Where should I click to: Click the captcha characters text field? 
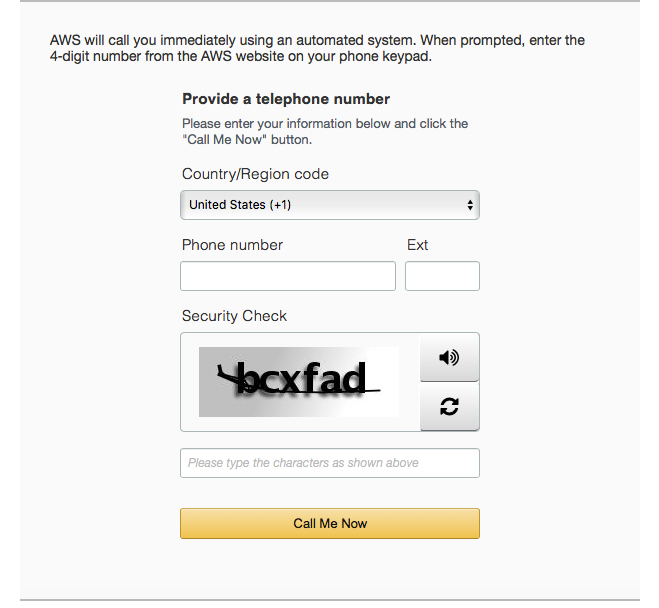click(330, 463)
